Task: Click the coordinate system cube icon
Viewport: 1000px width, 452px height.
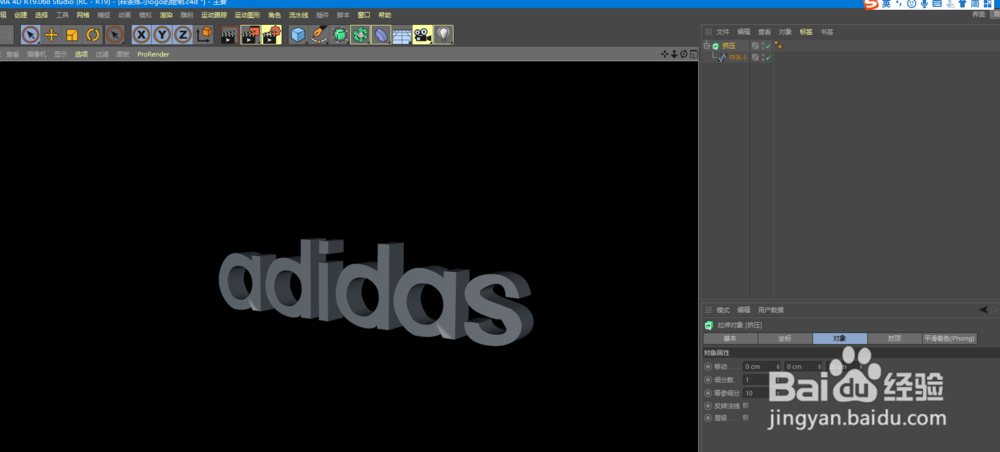Action: pyautogui.click(x=204, y=35)
